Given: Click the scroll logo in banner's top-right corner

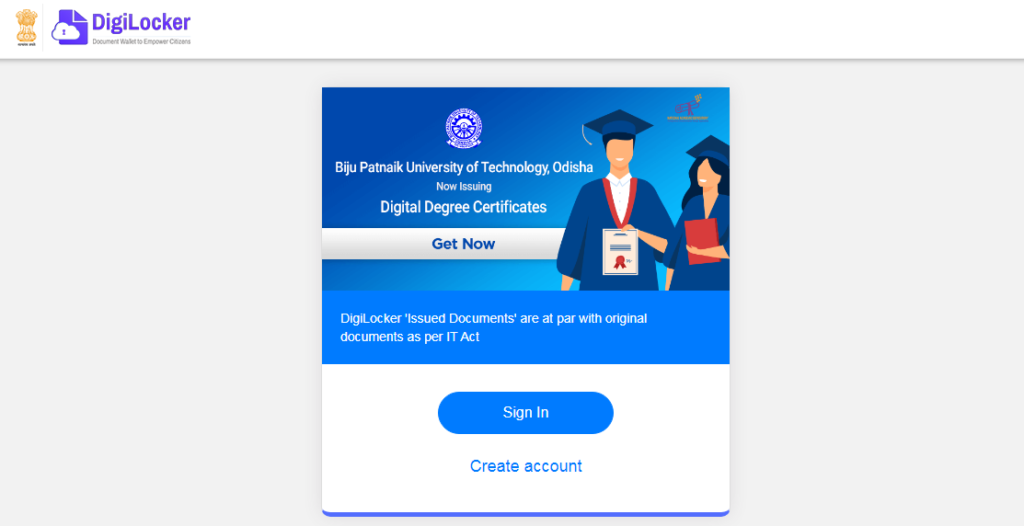Looking at the screenshot, I should tap(688, 107).
